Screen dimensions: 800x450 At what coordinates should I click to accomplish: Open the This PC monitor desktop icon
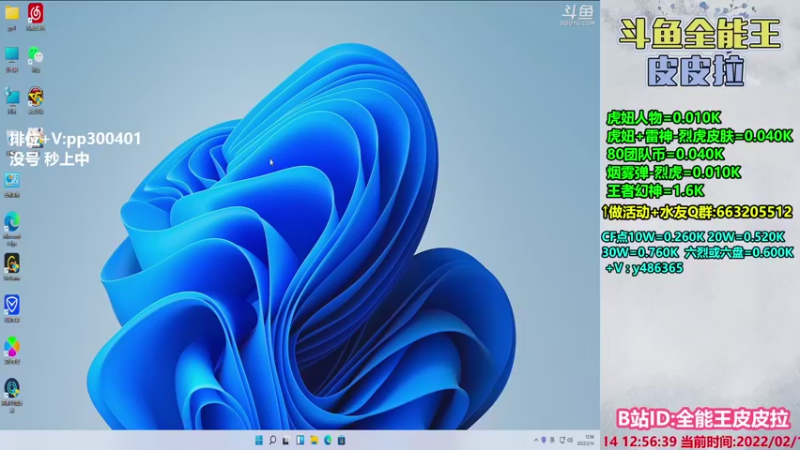tap(12, 58)
